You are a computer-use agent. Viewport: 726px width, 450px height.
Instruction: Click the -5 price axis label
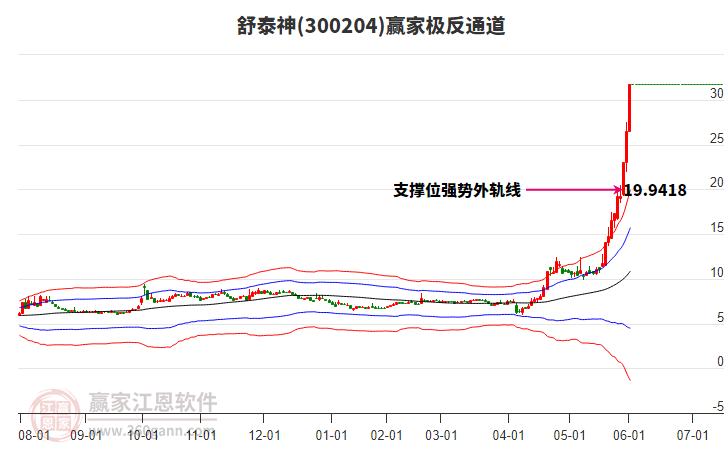click(718, 406)
